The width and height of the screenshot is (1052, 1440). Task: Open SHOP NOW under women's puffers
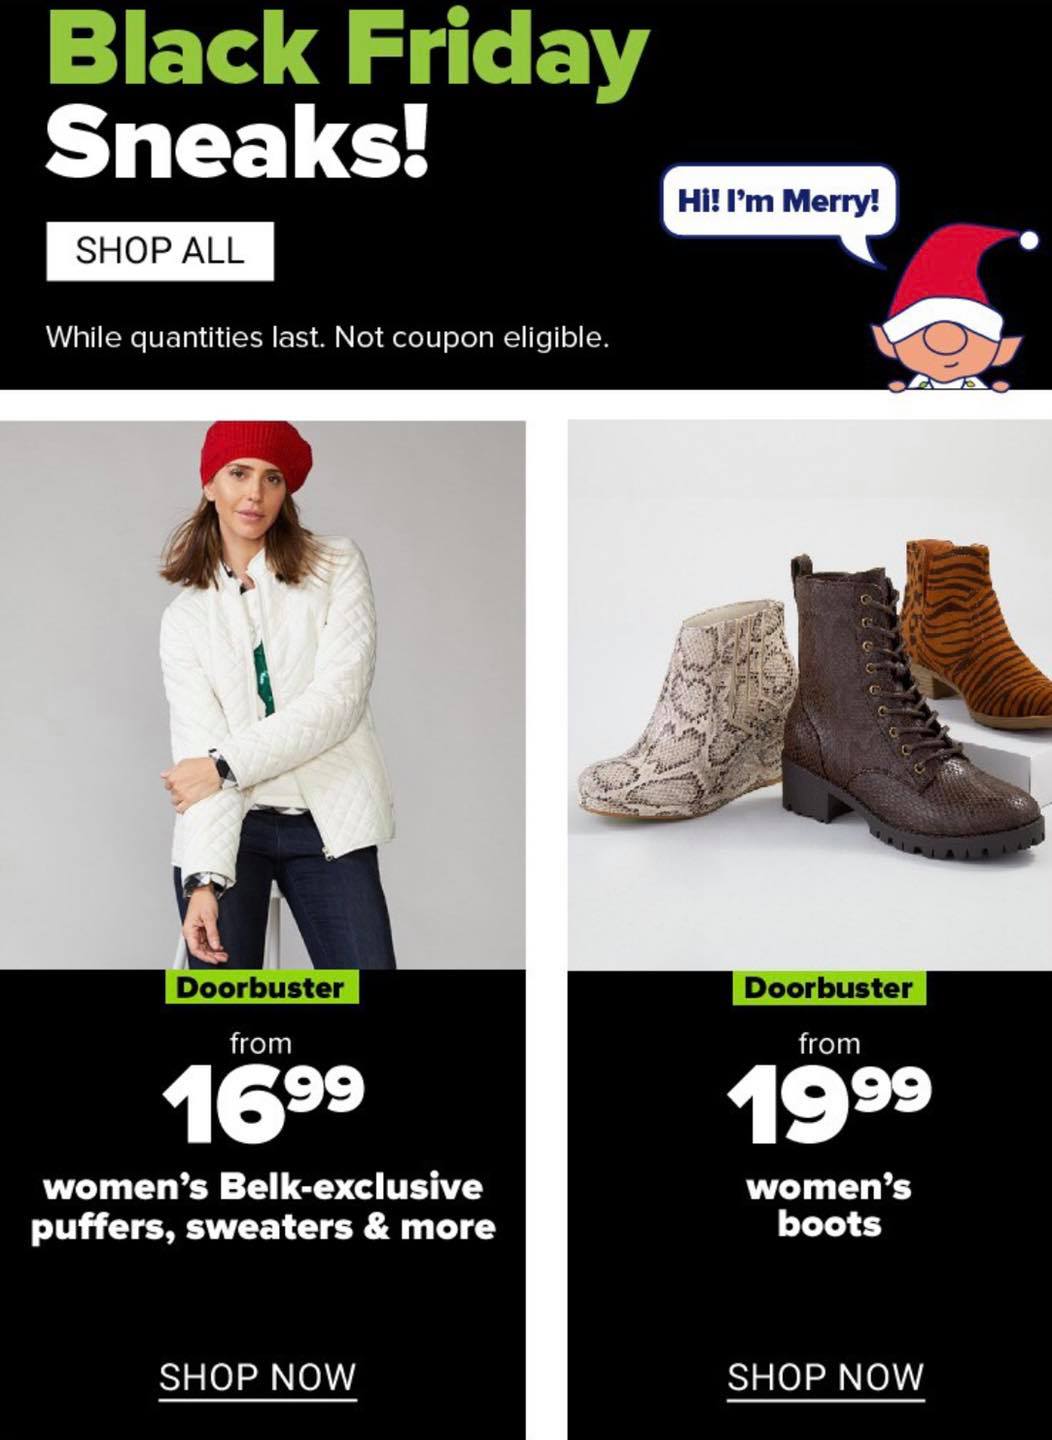[258, 1378]
